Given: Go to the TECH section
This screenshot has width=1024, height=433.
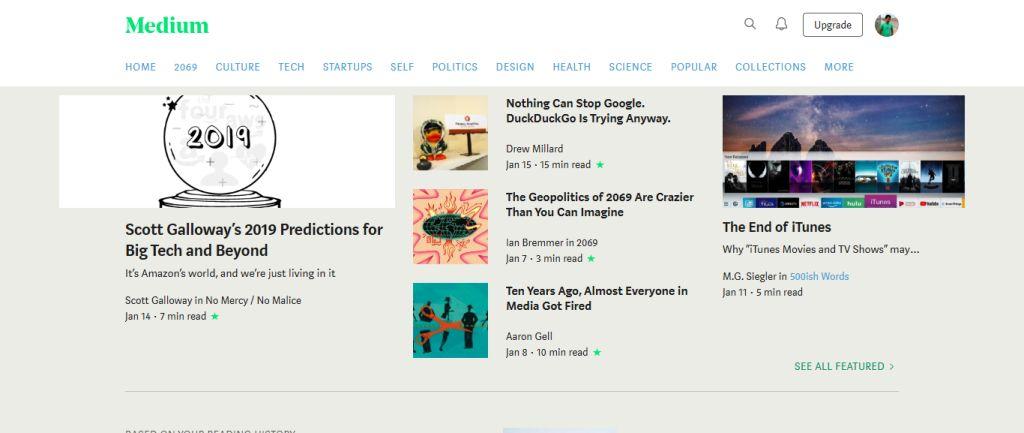Looking at the screenshot, I should point(291,67).
